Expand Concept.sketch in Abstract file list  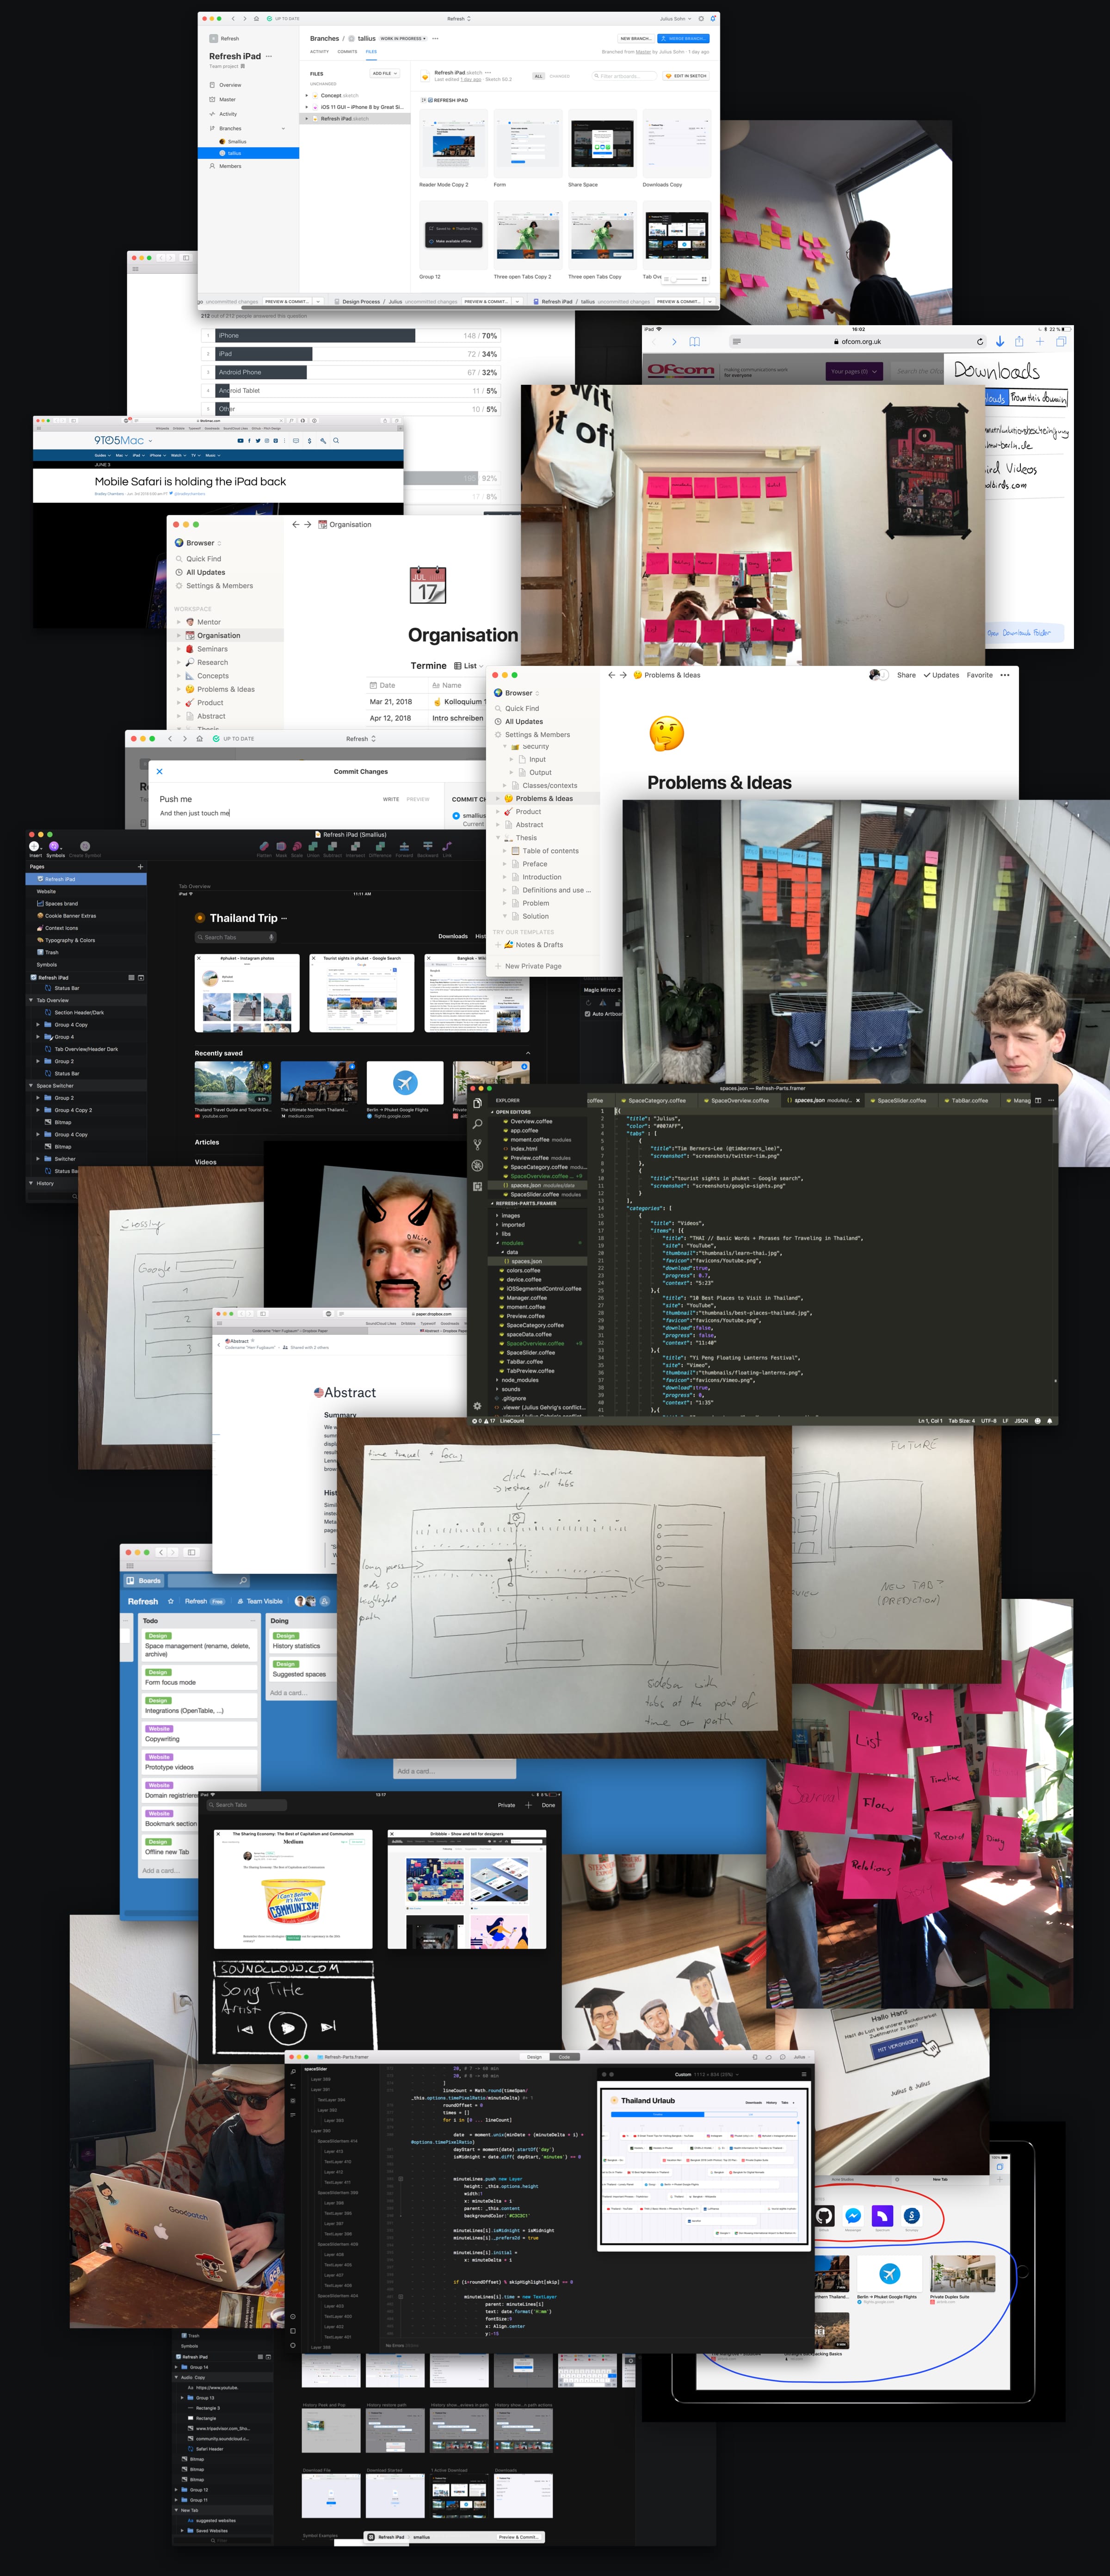coord(307,96)
